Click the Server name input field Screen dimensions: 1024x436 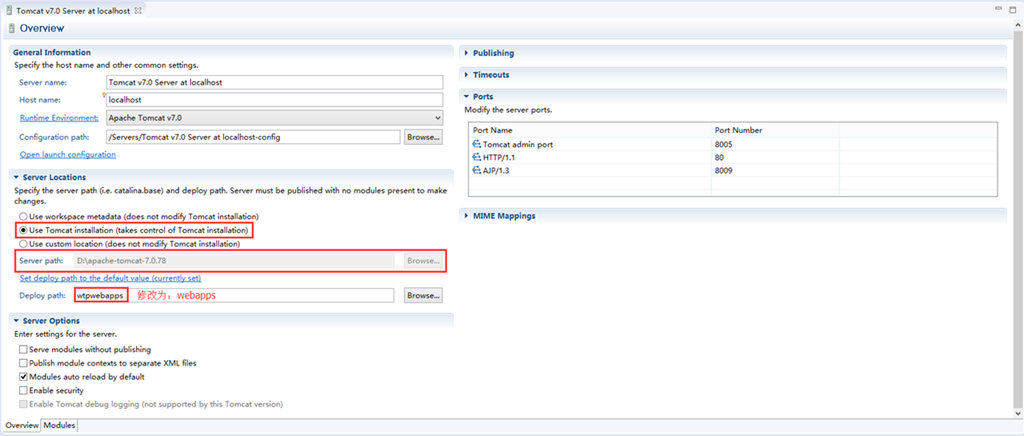274,82
